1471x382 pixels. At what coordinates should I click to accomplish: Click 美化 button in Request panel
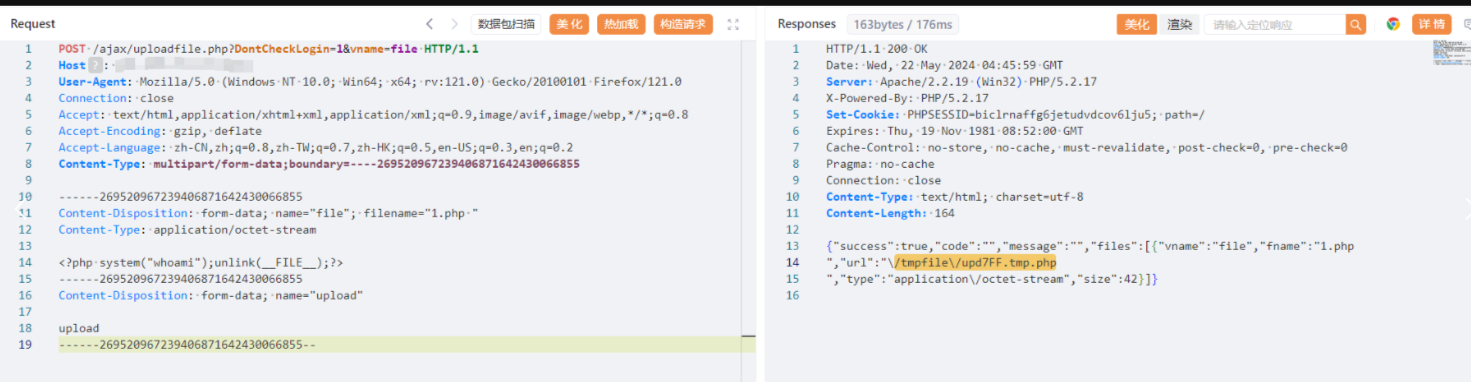pos(569,24)
